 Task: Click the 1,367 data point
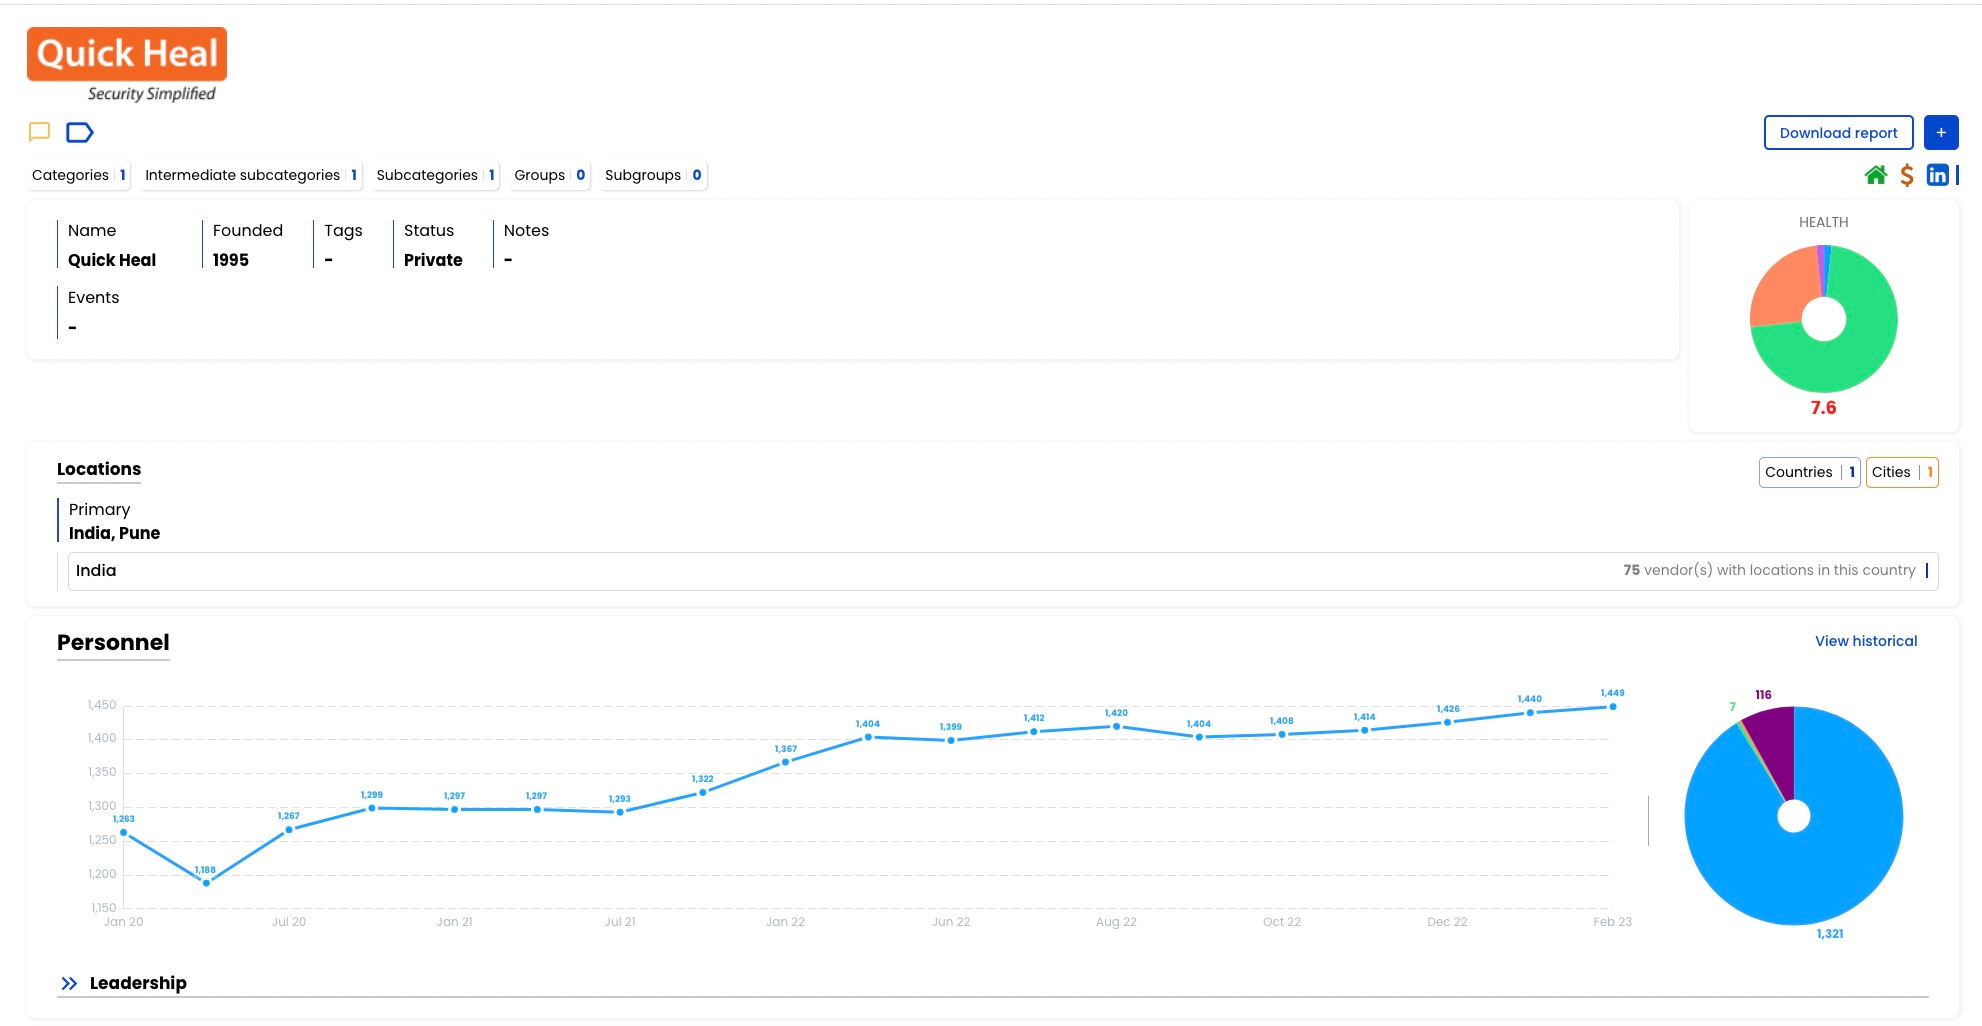pos(785,762)
